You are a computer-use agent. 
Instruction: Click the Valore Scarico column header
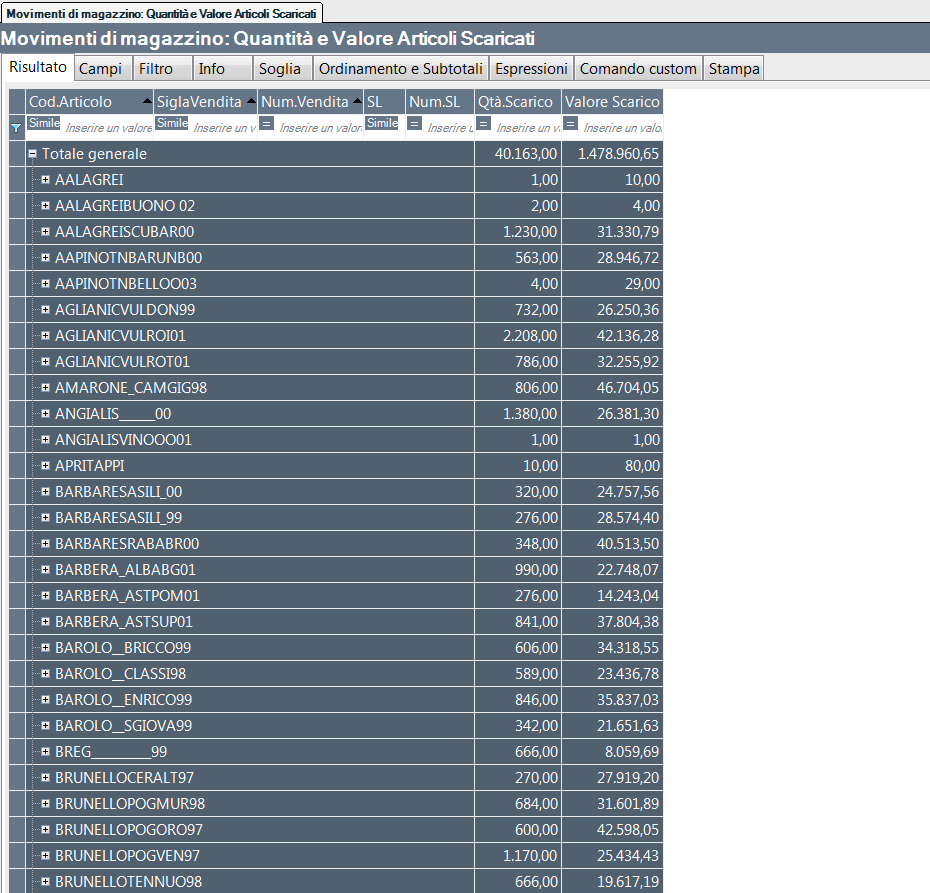tap(611, 102)
